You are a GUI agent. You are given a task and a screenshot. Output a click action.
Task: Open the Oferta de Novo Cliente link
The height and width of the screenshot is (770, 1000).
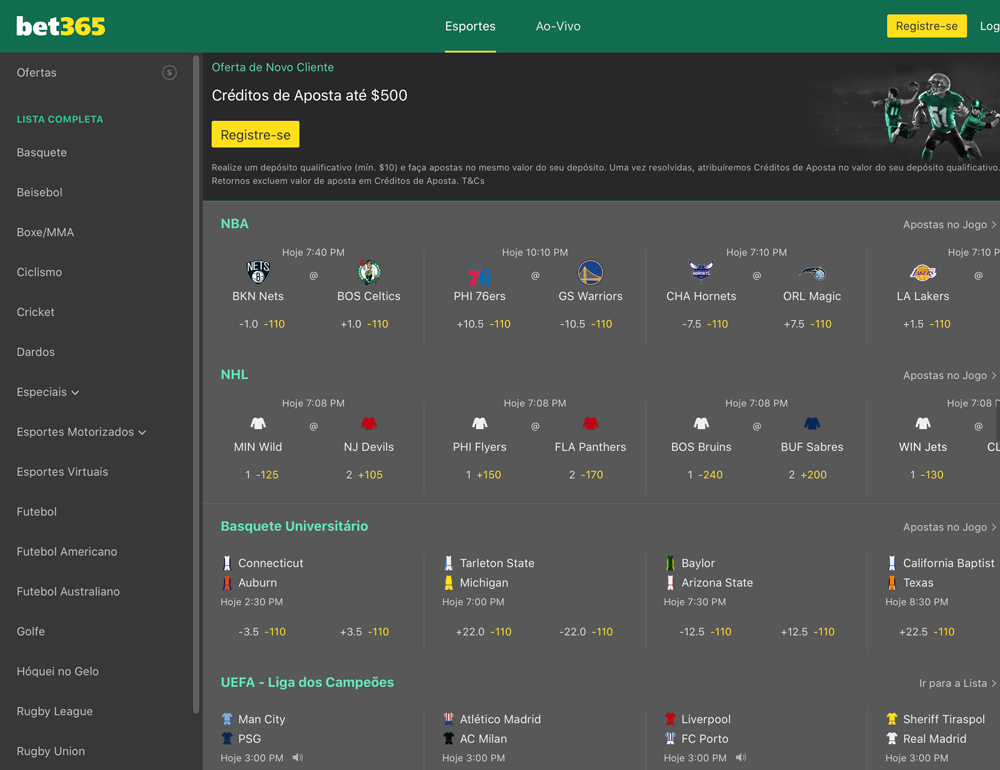pyautogui.click(x=272, y=67)
